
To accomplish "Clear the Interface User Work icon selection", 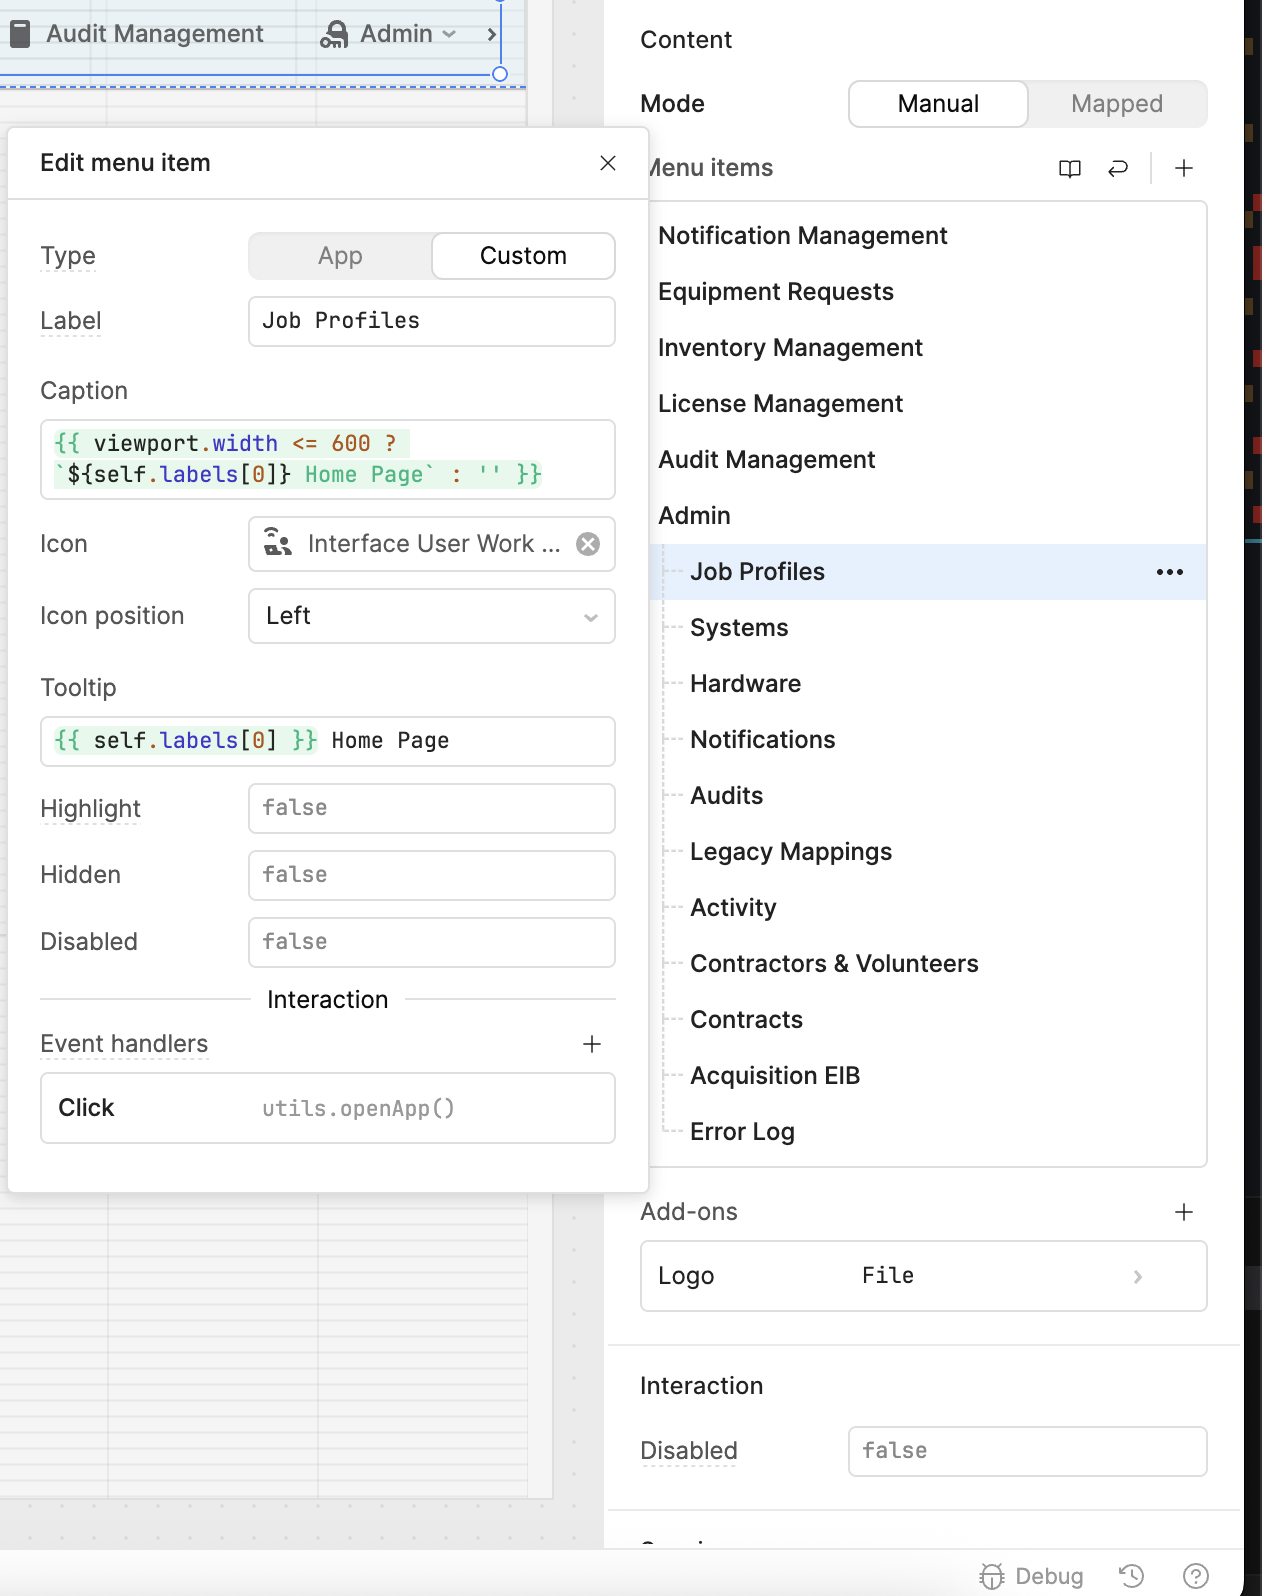I will coord(588,544).
